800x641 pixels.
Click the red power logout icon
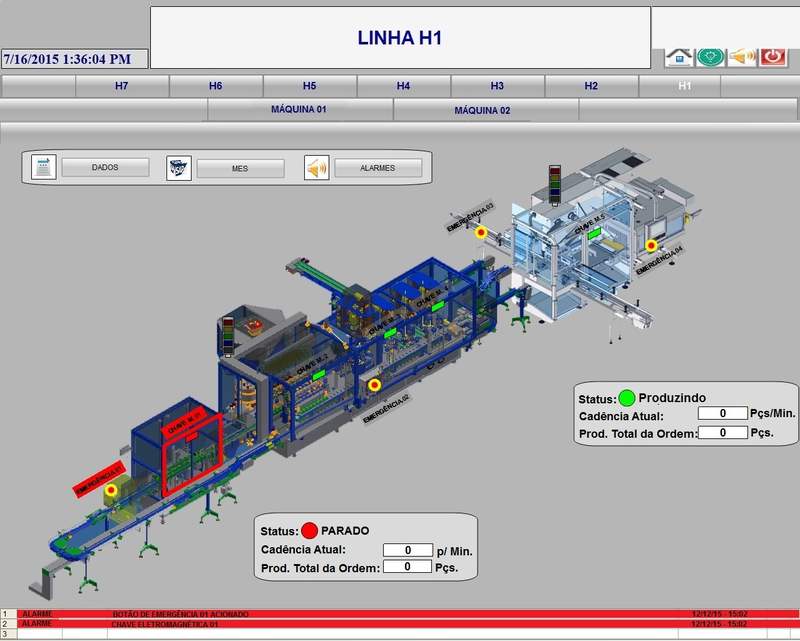(773, 57)
